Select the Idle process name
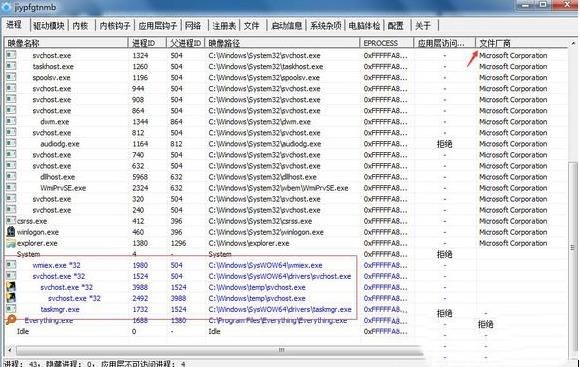580x367 pixels. (x=23, y=331)
